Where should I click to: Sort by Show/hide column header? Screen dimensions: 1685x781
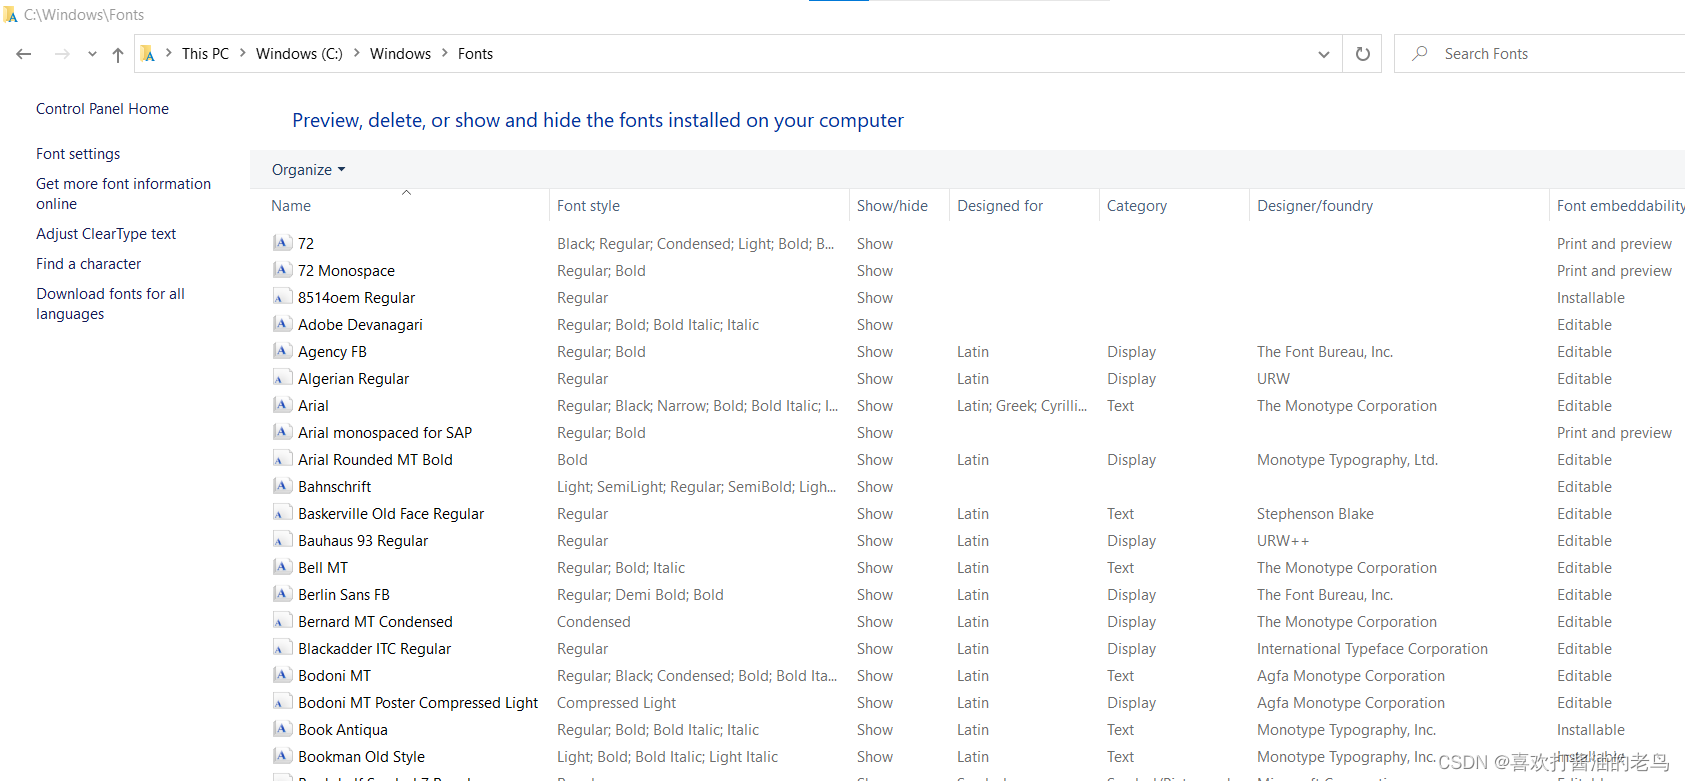coord(892,206)
